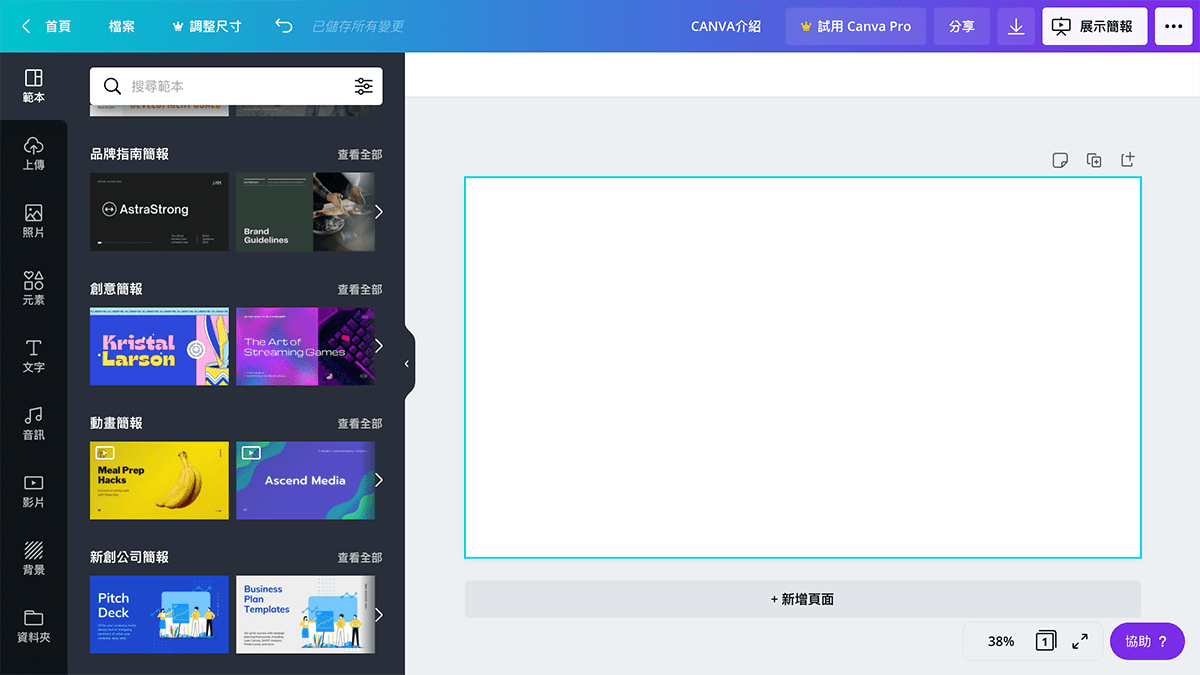Toggle fullscreen with the expand arrows icon
This screenshot has width=1200, height=675.
coord(1080,641)
